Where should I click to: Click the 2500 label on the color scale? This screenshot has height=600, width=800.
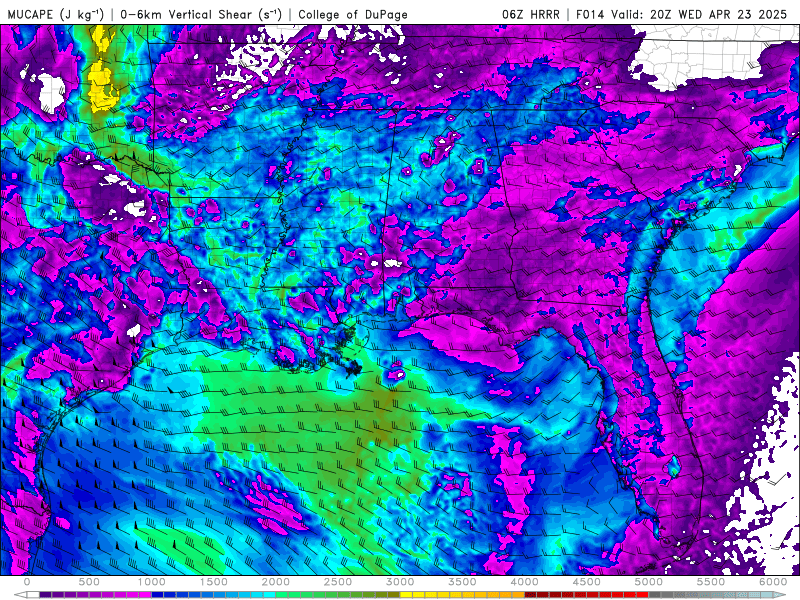tap(338, 582)
